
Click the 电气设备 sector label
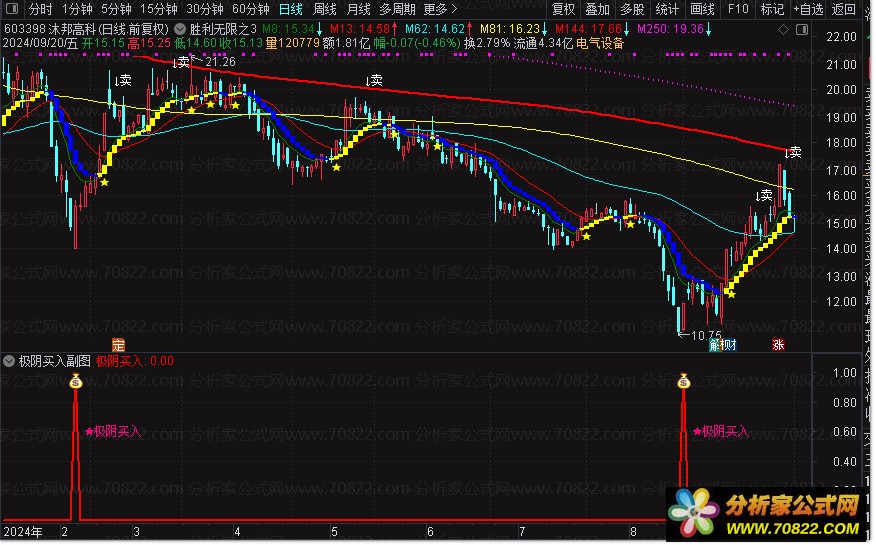[600, 44]
